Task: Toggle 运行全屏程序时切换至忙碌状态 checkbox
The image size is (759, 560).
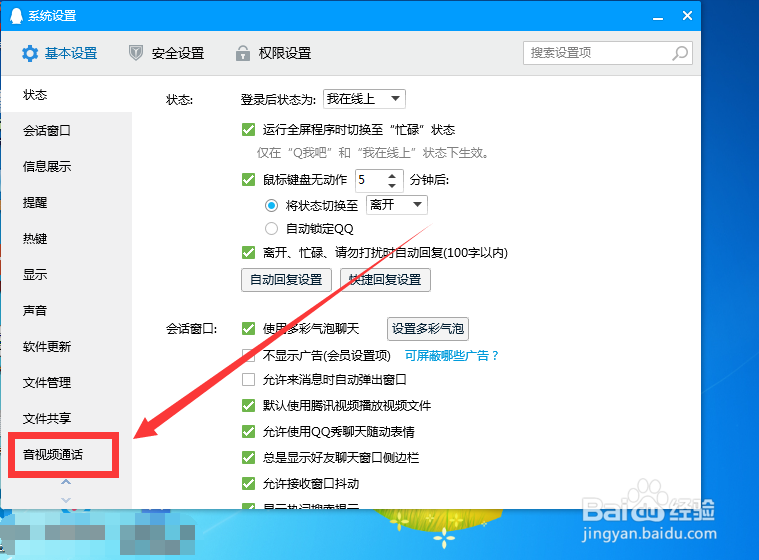Action: pos(248,130)
